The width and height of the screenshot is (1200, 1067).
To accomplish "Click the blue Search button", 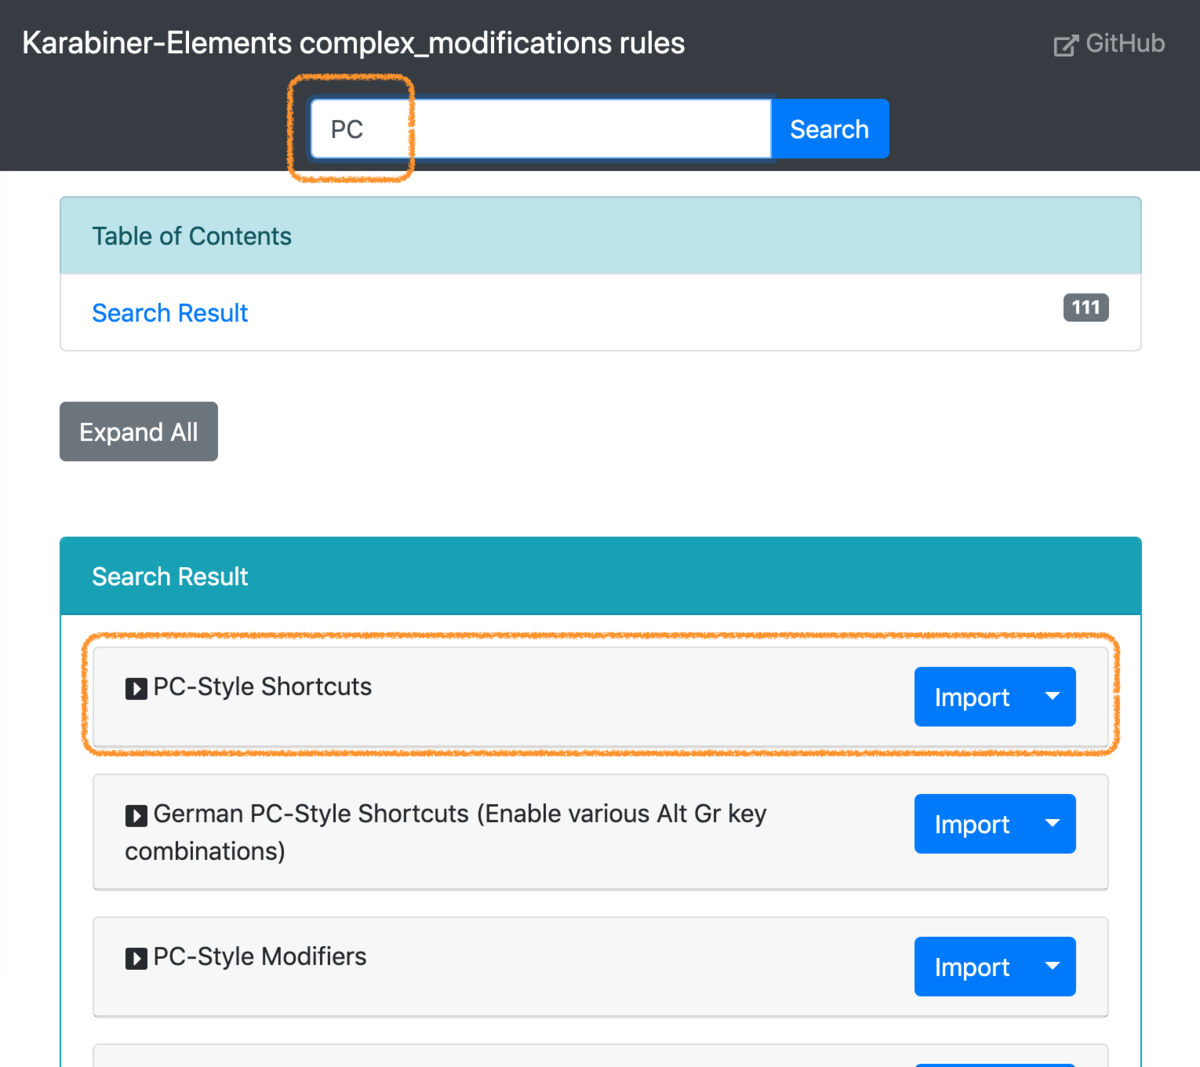I will tap(829, 129).
